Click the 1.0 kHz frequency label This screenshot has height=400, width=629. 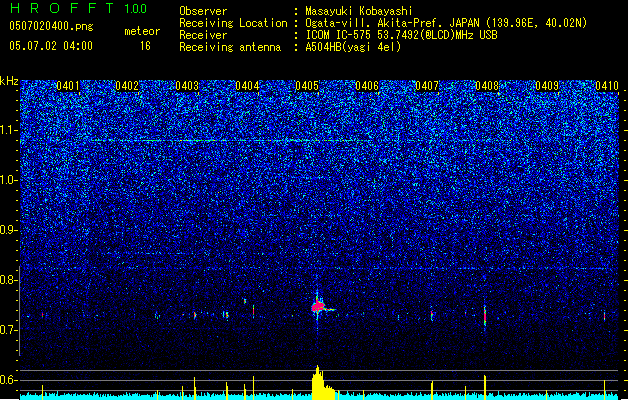click(8, 180)
